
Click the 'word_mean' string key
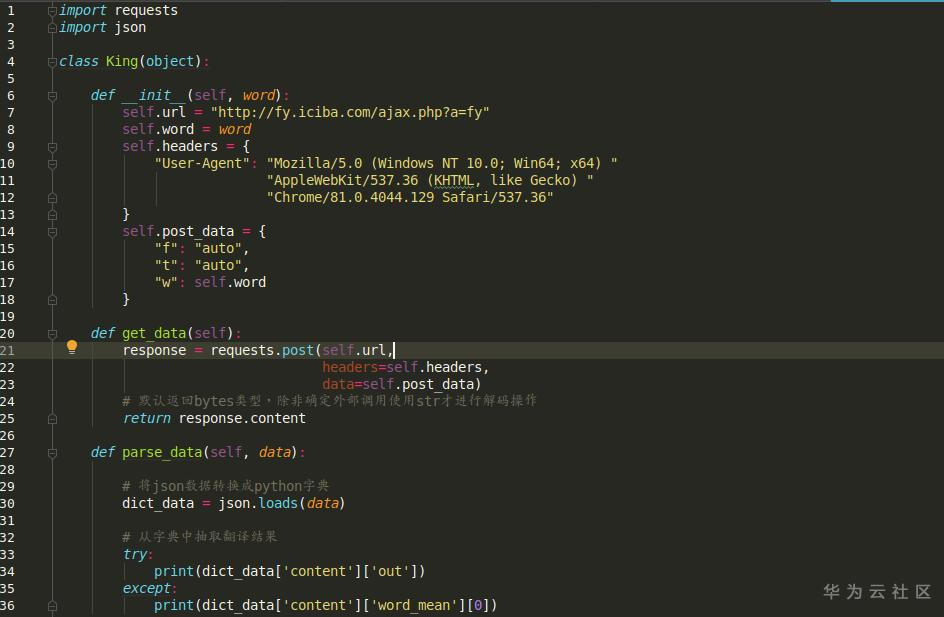pyautogui.click(x=414, y=605)
